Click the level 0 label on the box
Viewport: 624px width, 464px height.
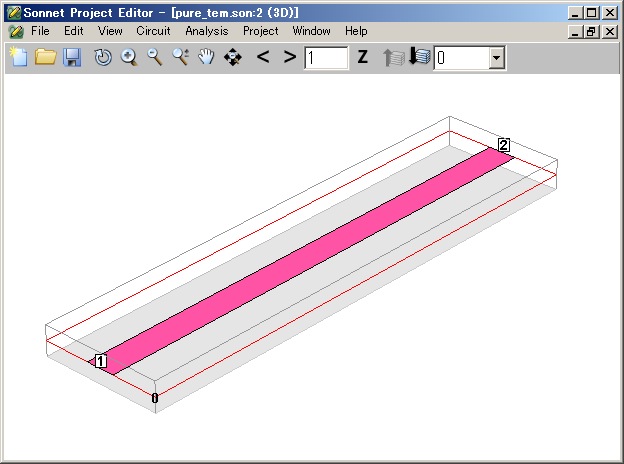pos(155,398)
